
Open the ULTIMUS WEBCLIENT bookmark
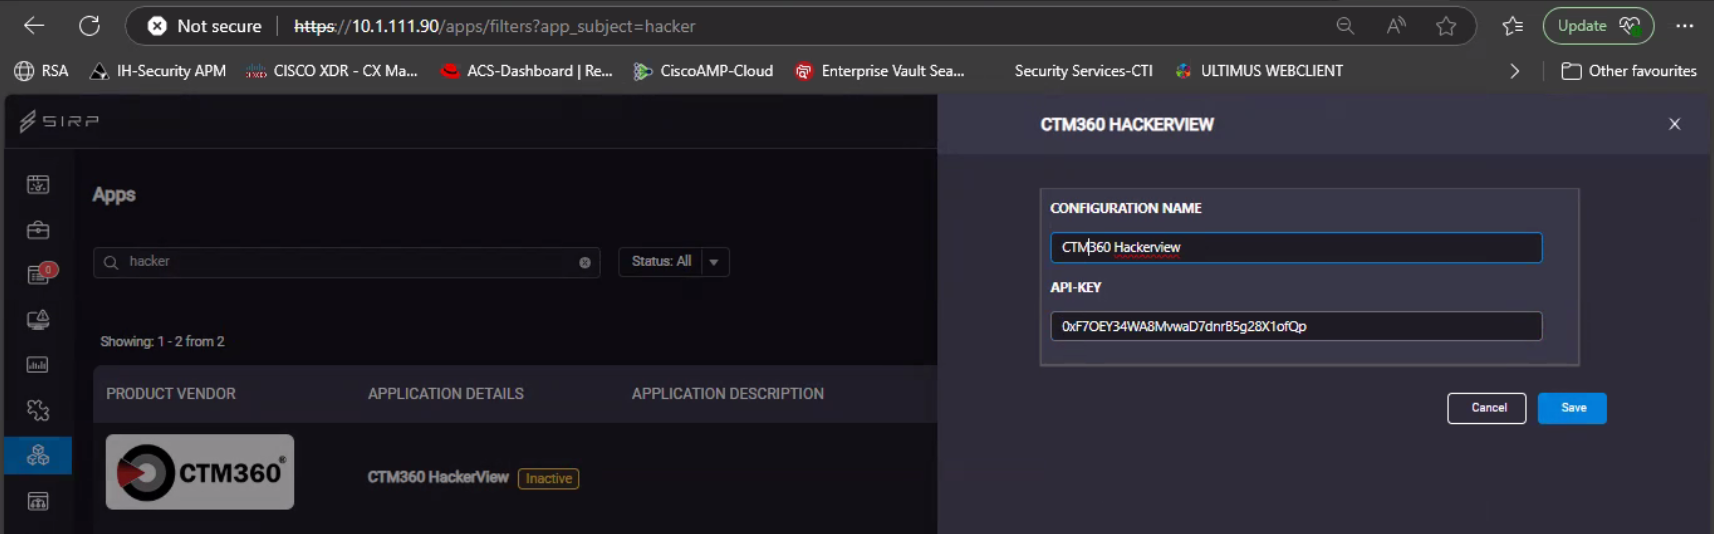[1259, 71]
